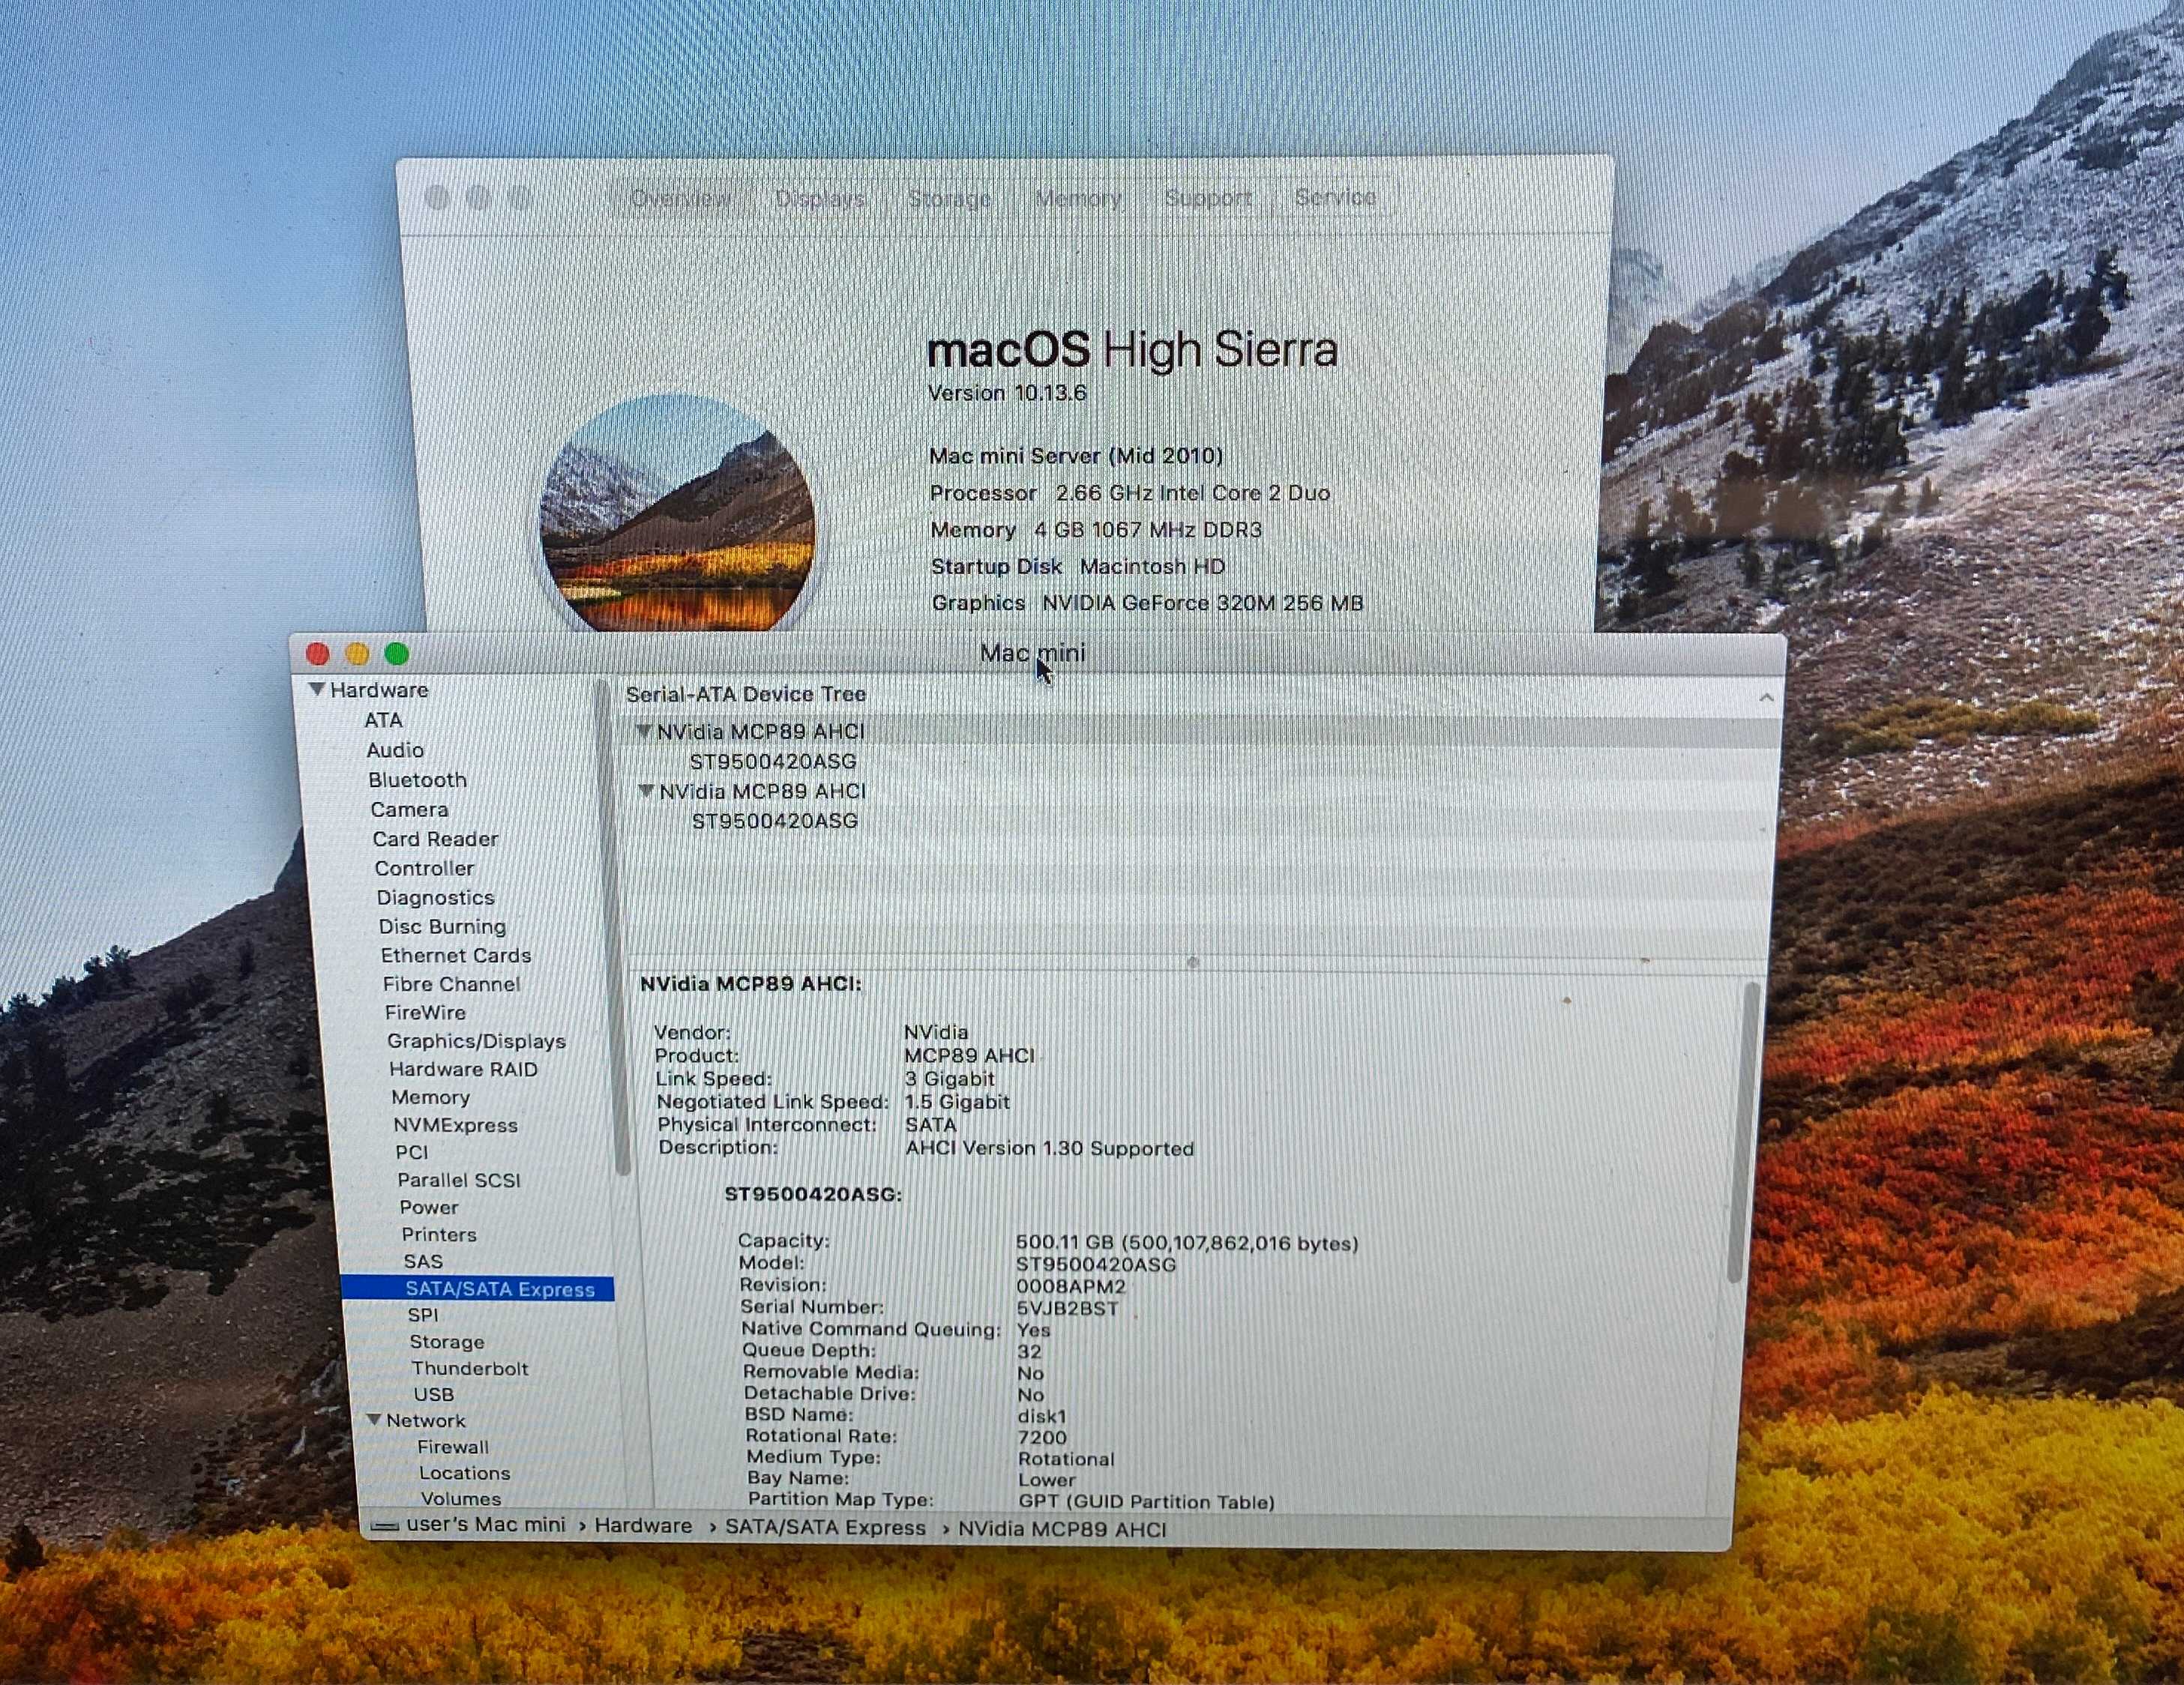Viewport: 2184px width, 1685px height.
Task: Click the Version 10.13.6 text
Action: click(1007, 393)
